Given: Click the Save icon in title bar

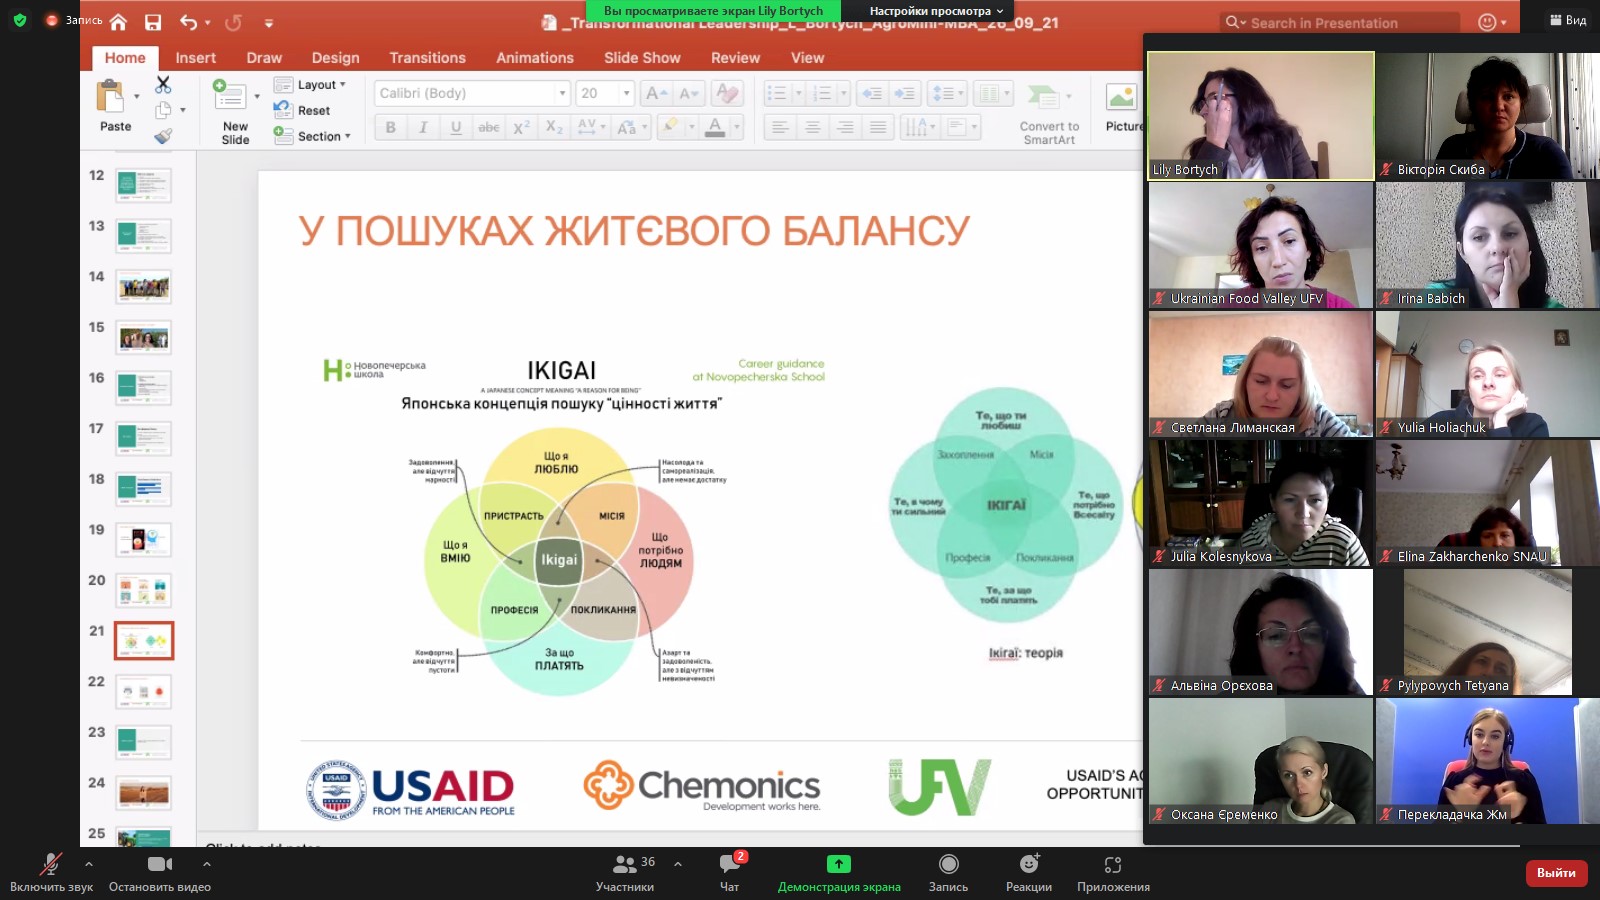Looking at the screenshot, I should pyautogui.click(x=153, y=22).
